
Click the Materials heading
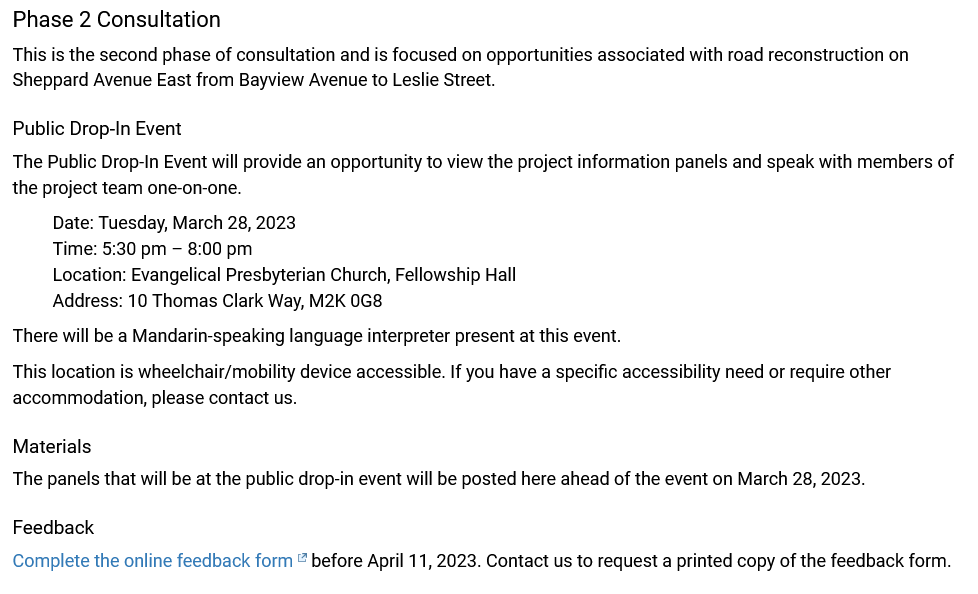click(x=52, y=447)
